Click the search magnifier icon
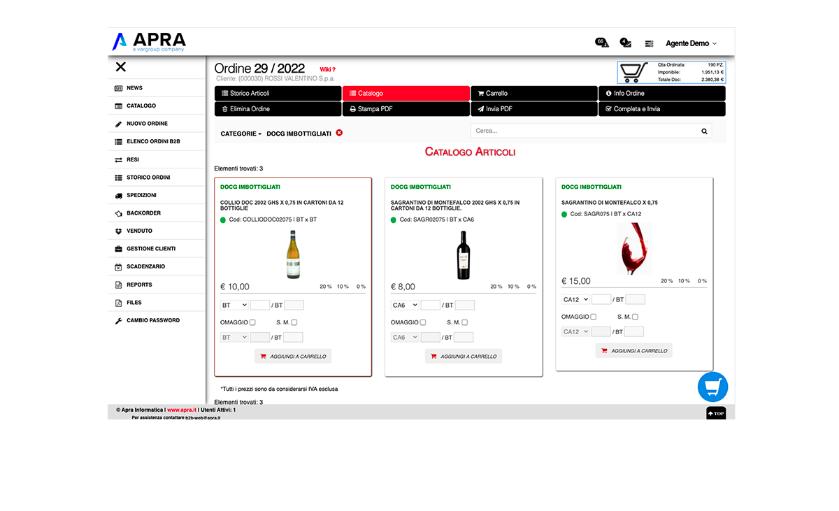This screenshot has width=839, height=511. click(704, 131)
